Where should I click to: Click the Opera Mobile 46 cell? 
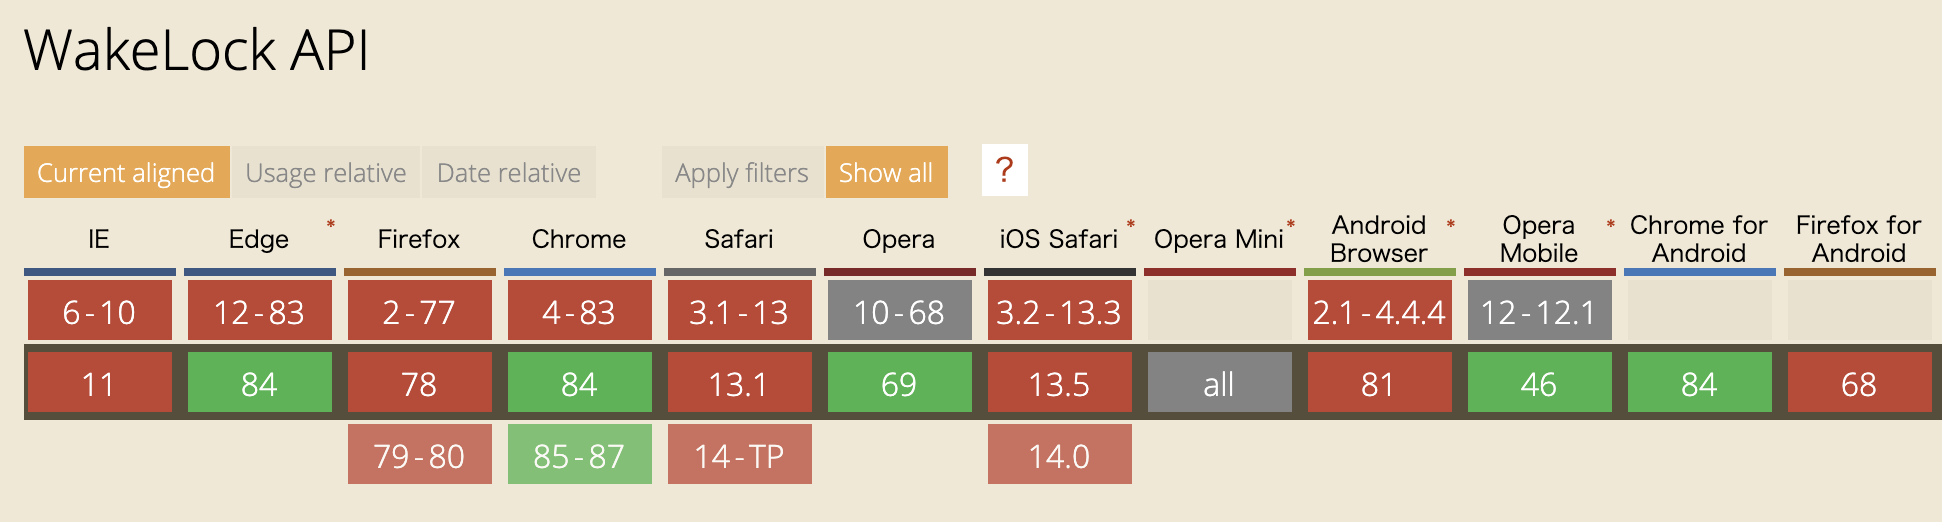tap(1539, 383)
